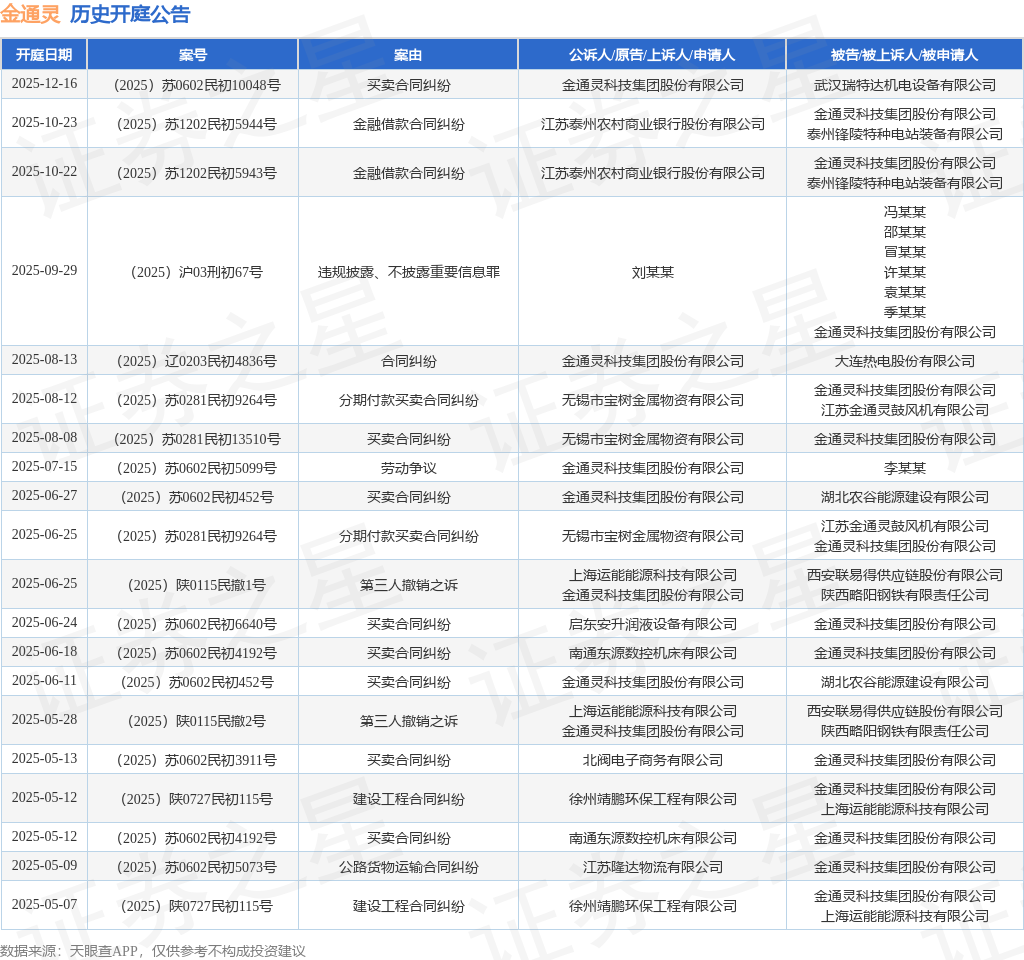
Task: Click plaintiff 江苏隆达物流有限公司
Action: (652, 867)
